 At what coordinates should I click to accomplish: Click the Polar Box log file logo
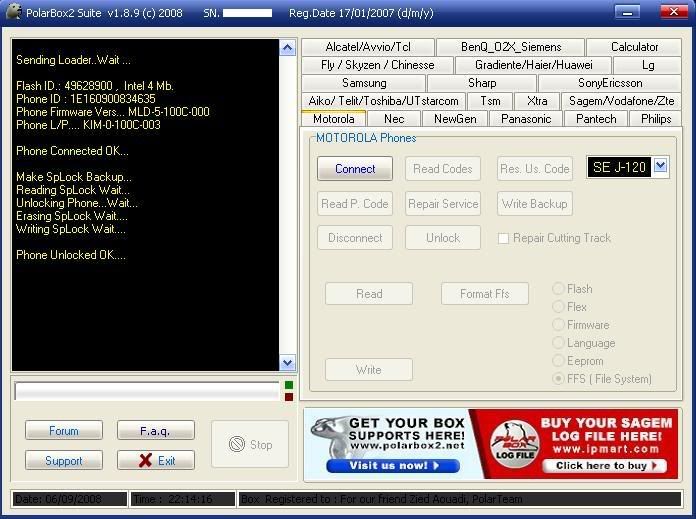click(515, 444)
